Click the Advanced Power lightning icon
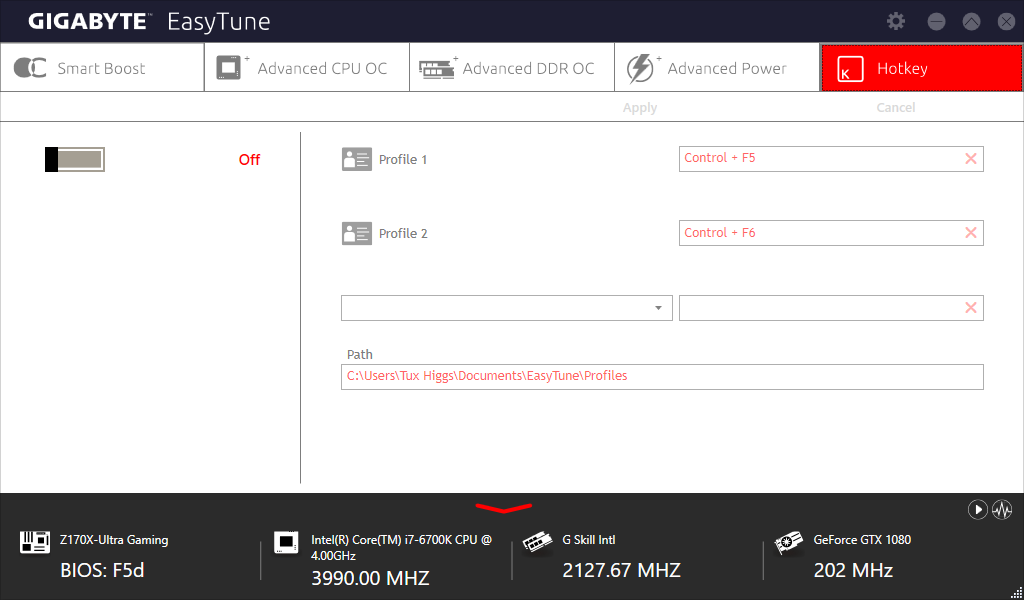 click(x=643, y=68)
